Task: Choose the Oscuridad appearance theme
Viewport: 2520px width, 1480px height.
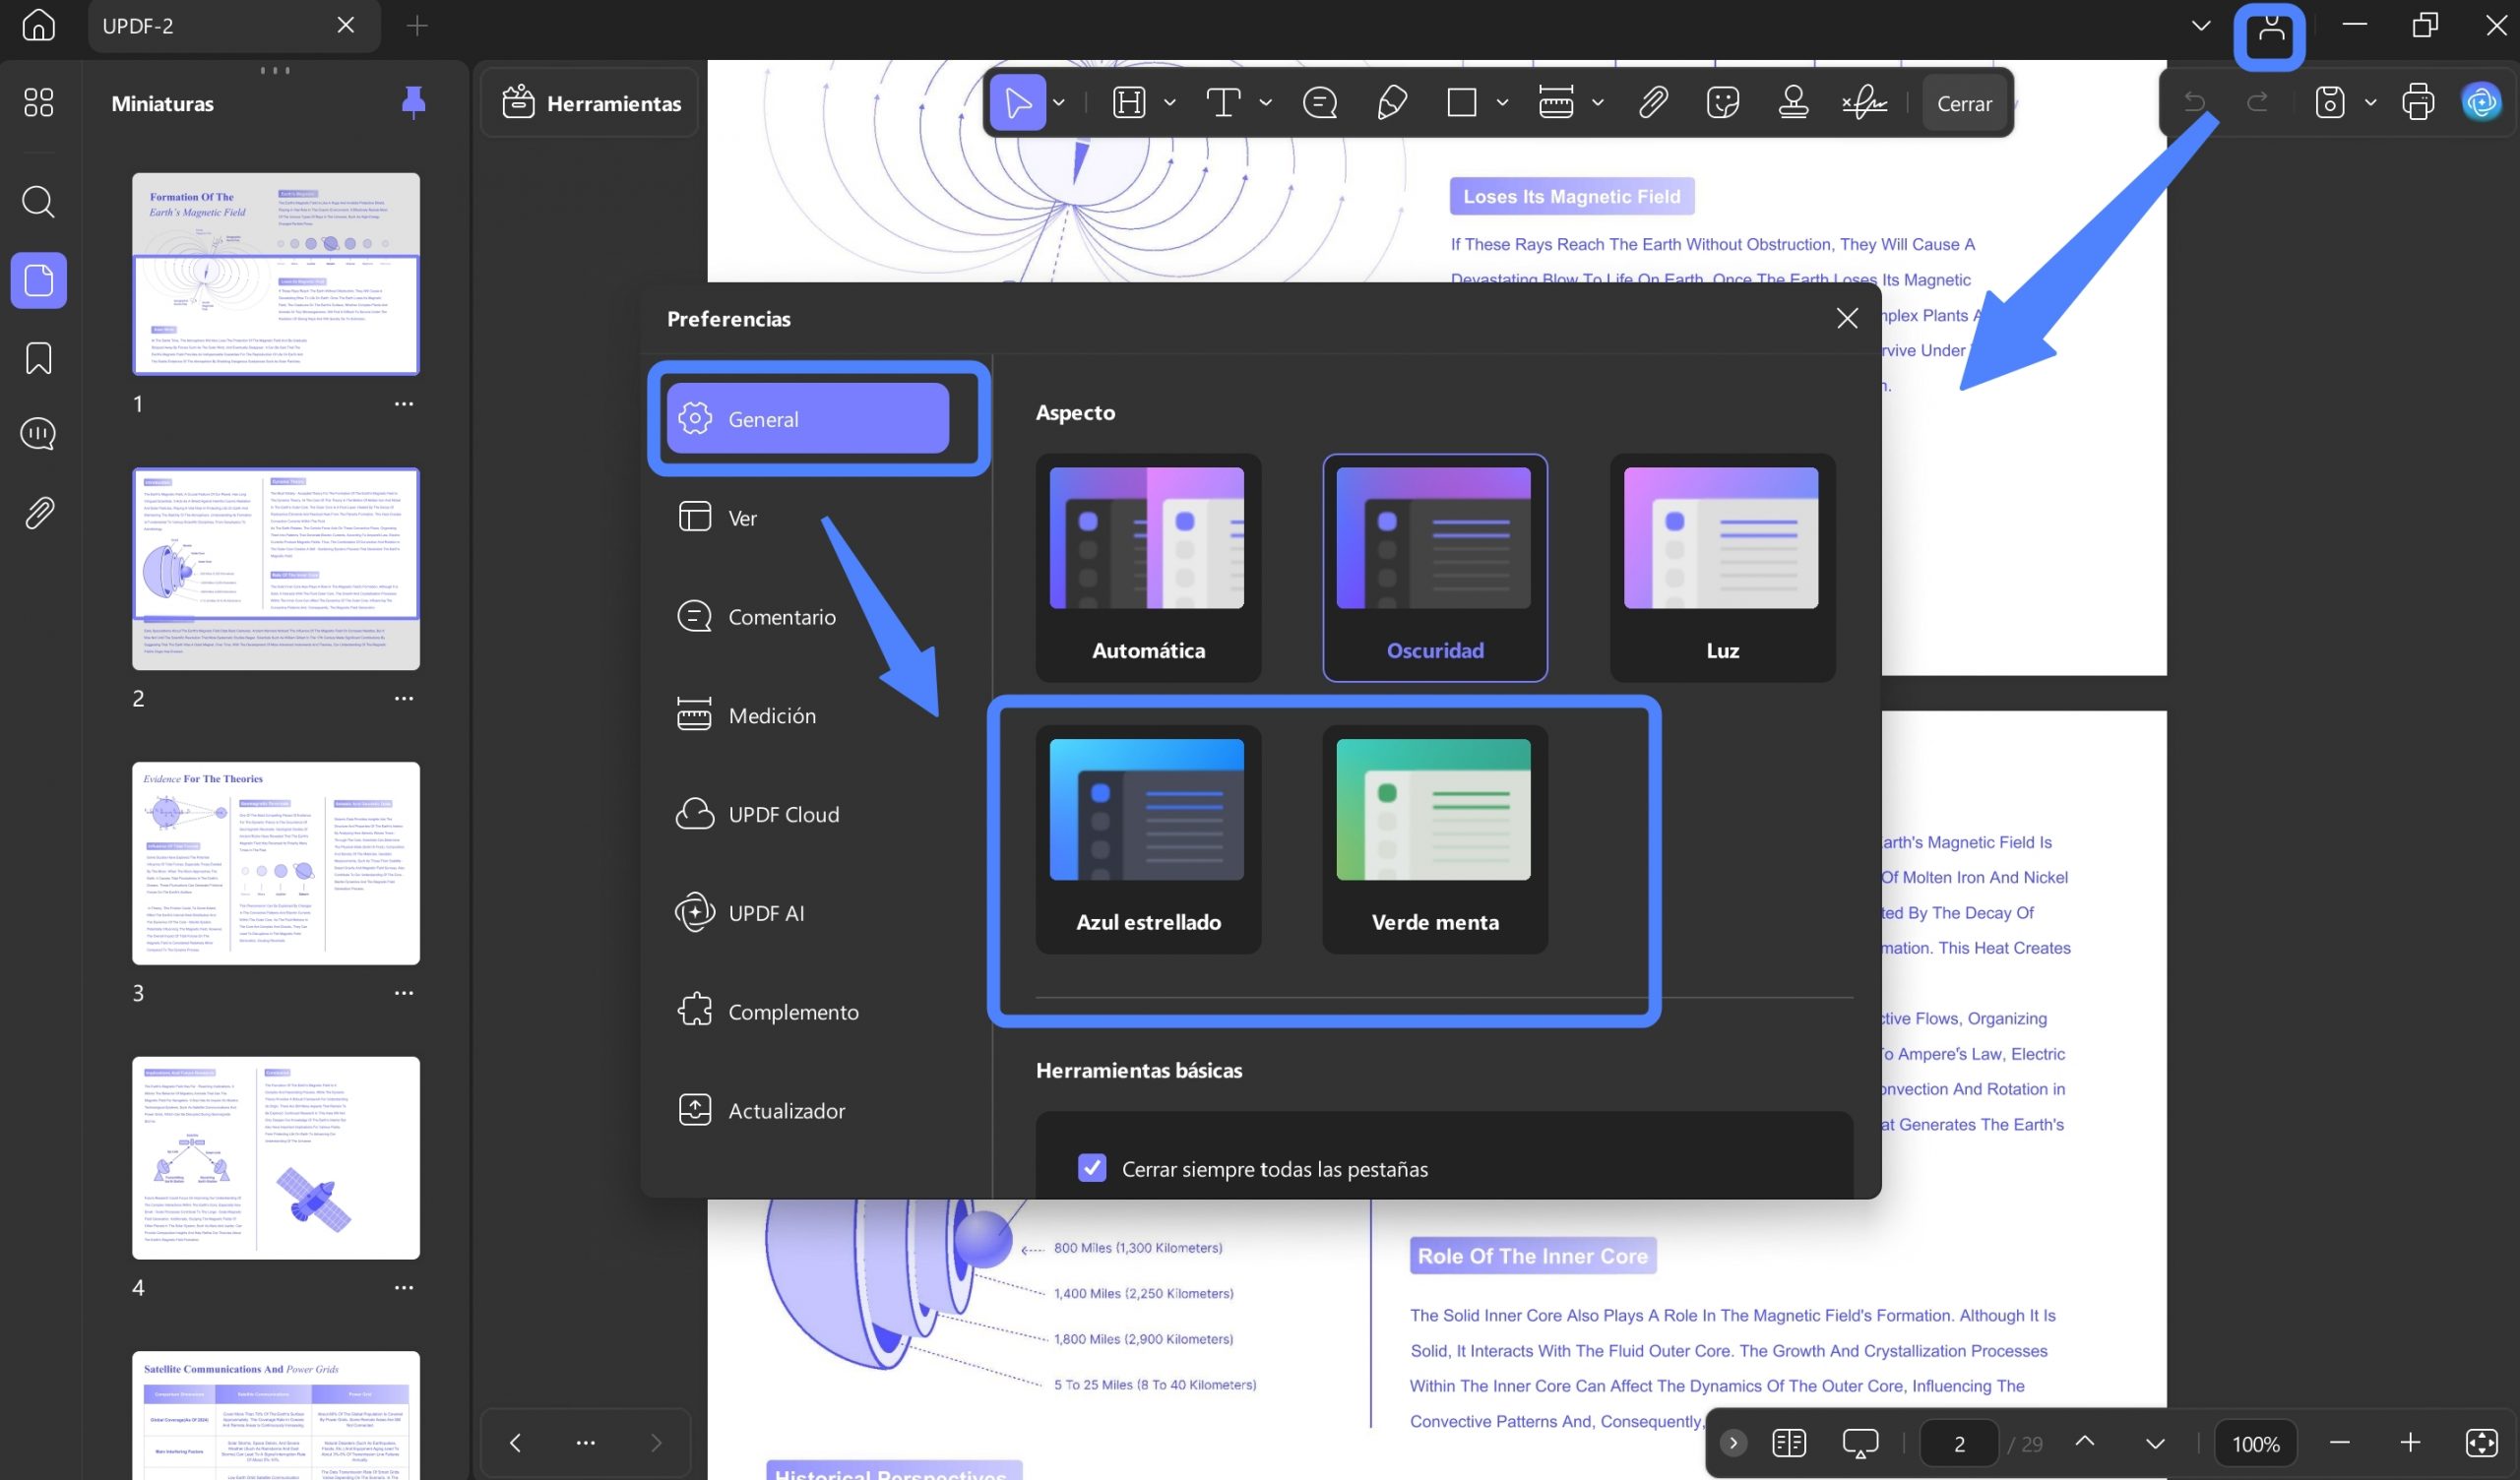Action: click(1435, 568)
